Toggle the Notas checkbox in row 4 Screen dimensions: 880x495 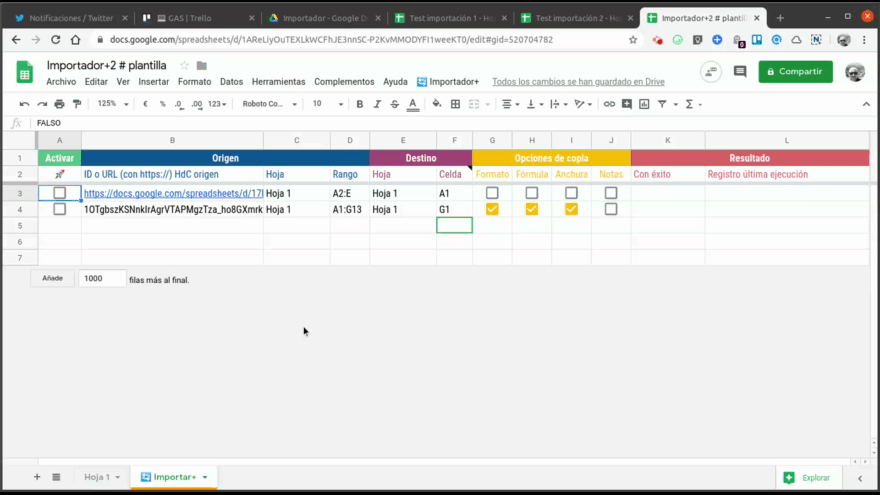click(611, 209)
